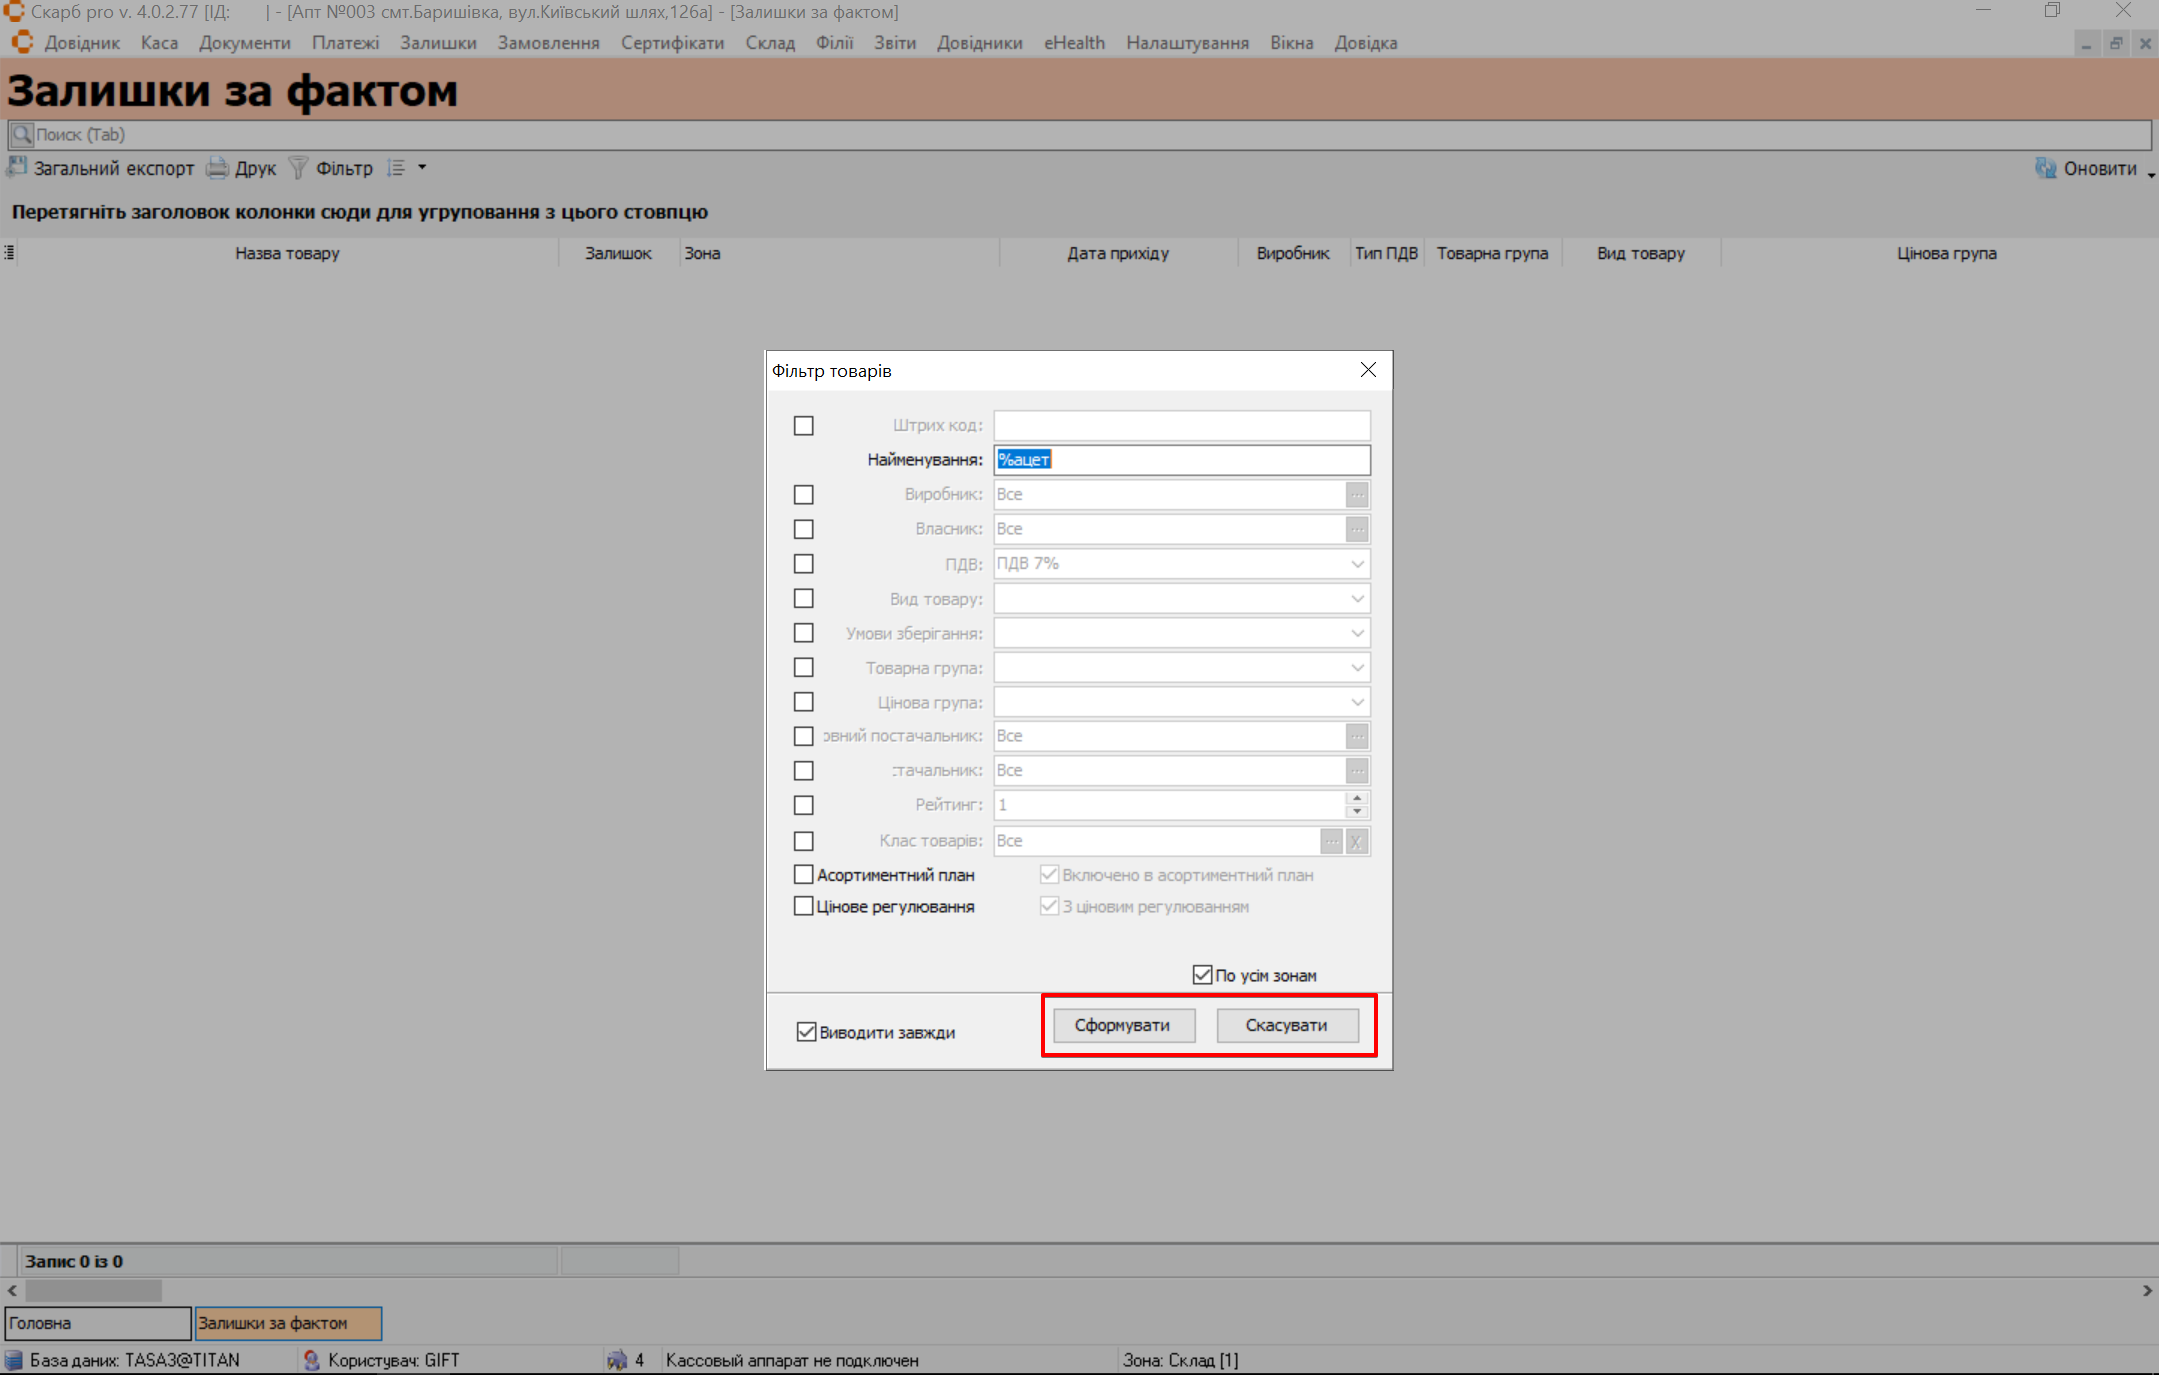Toggle Виводити завжди checkbox
Viewport: 2159px width, 1375px height.
tap(806, 1032)
